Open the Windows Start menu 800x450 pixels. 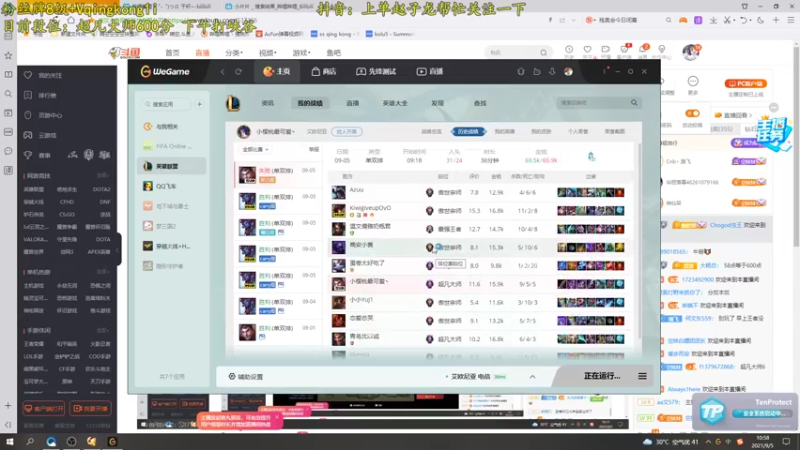pyautogui.click(x=10, y=441)
